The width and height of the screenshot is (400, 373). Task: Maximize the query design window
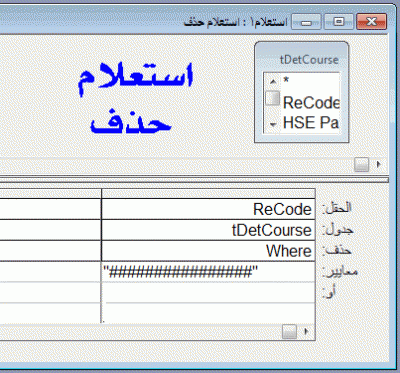(339, 22)
